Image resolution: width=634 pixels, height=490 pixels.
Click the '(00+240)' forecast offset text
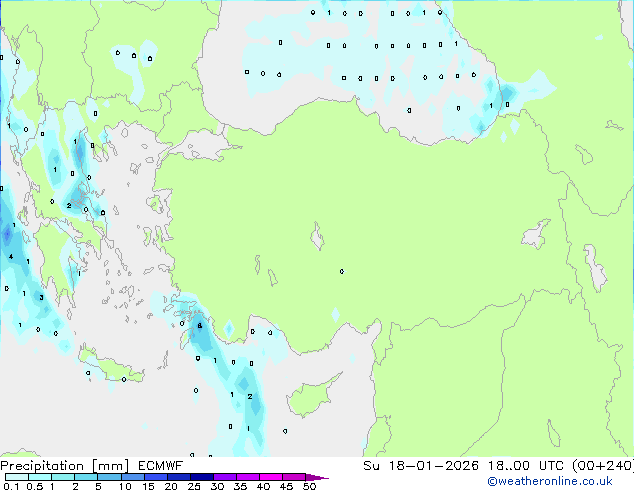click(603, 466)
